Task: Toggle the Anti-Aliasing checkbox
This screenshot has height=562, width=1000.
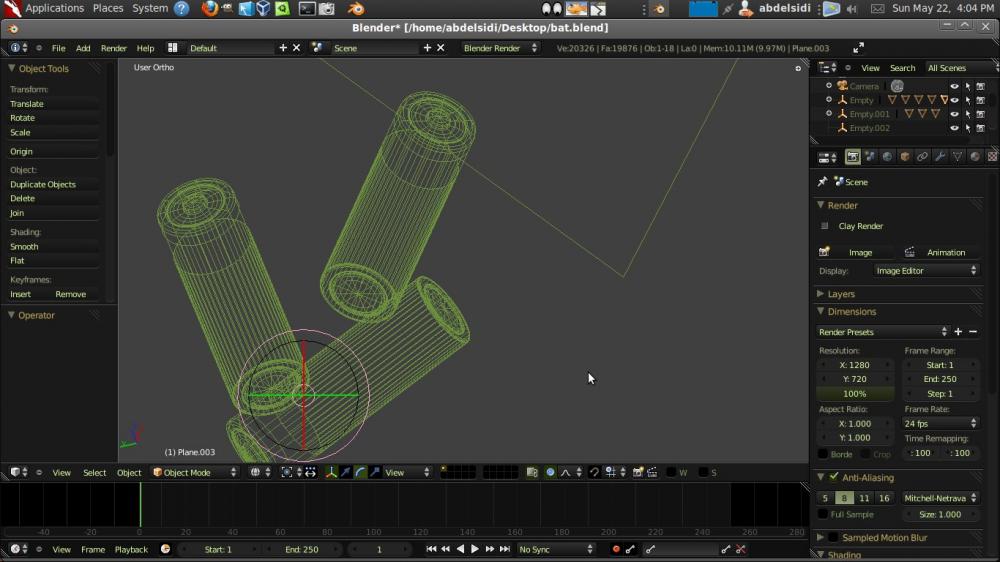Action: (x=834, y=478)
